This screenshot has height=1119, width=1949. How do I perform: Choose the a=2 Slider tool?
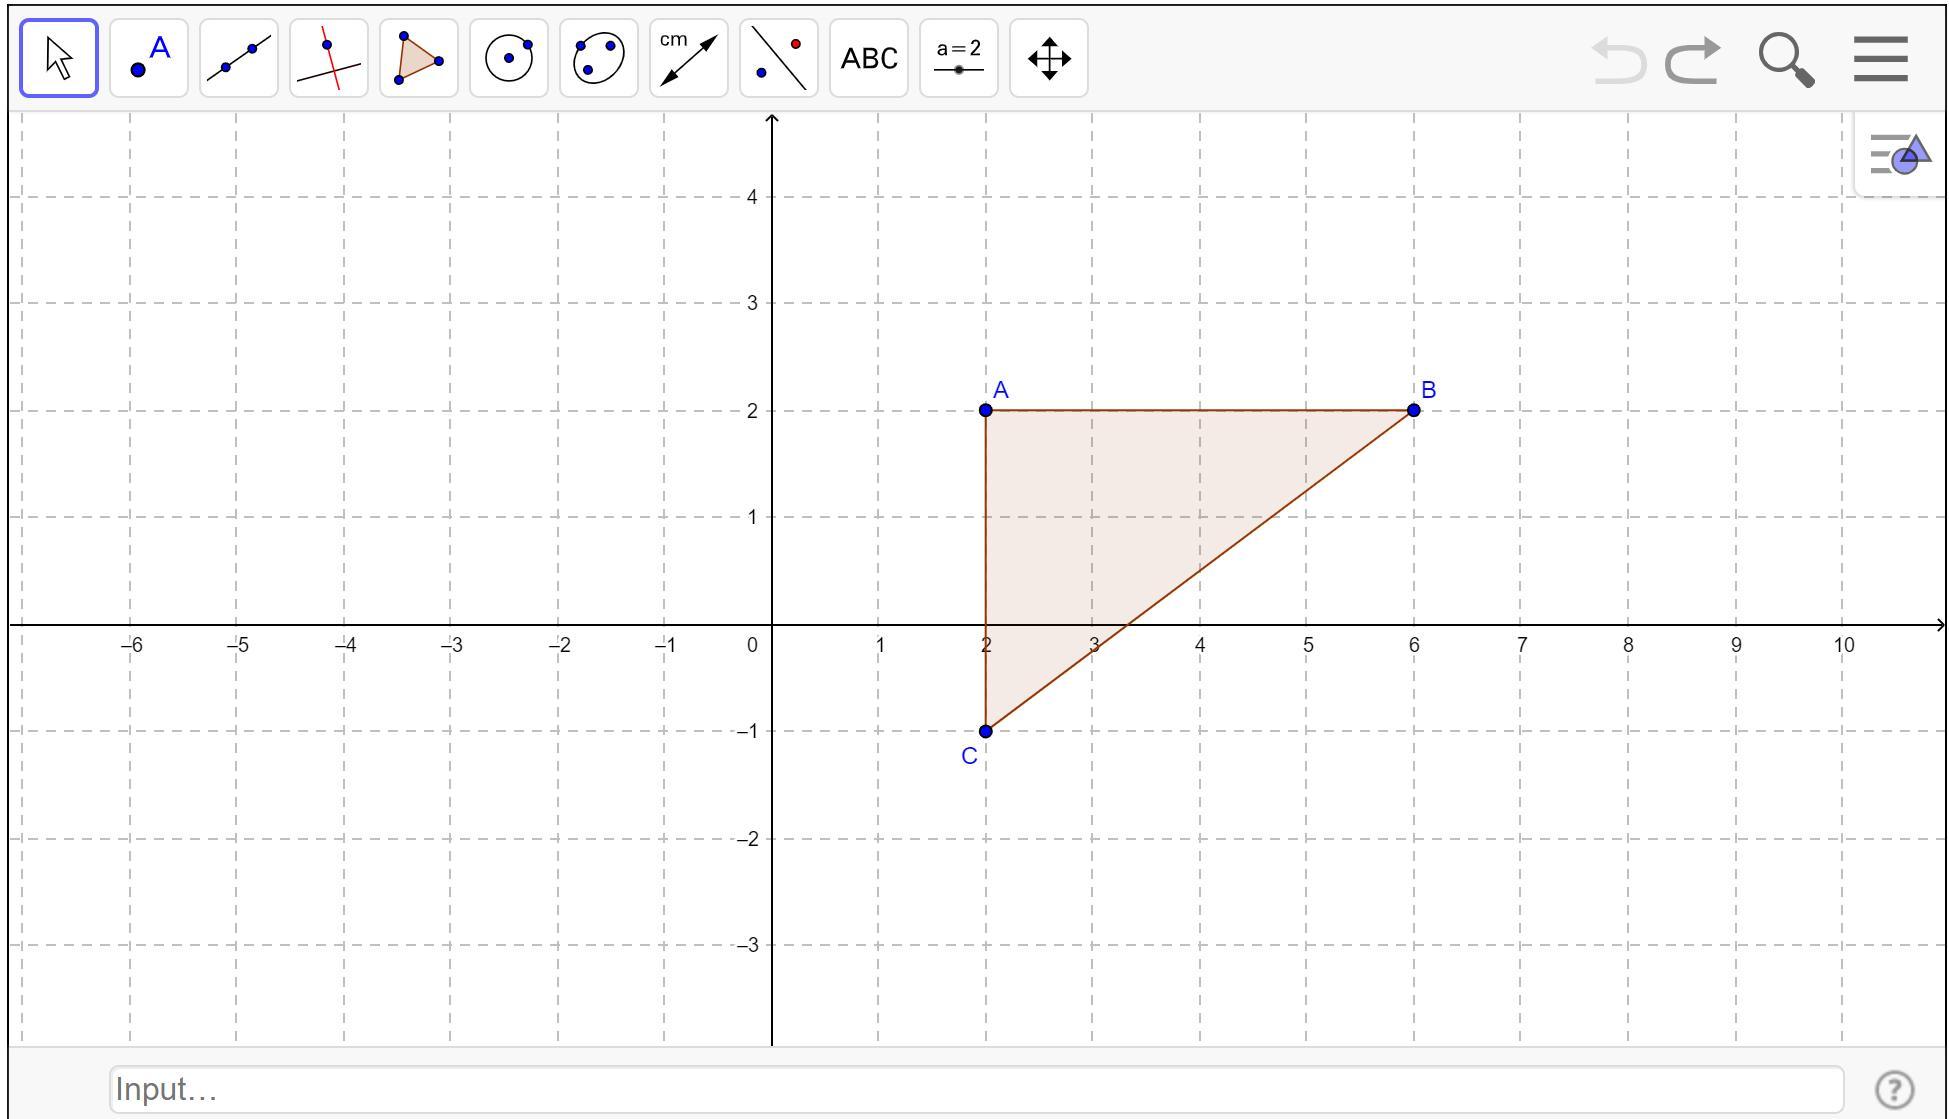pos(959,58)
